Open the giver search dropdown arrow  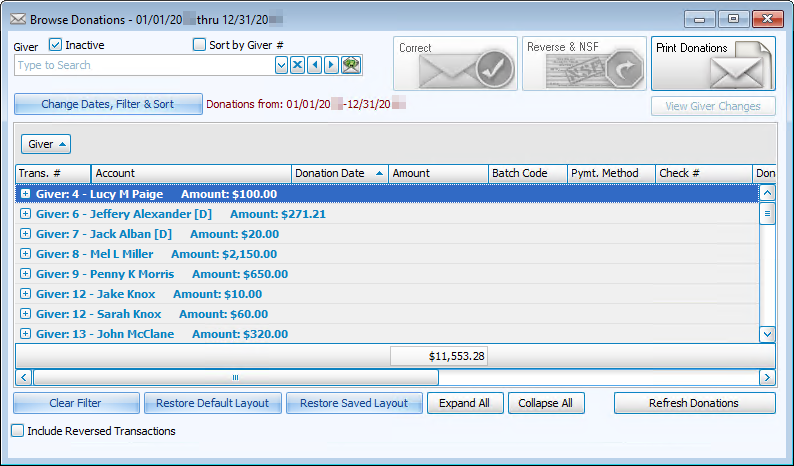[x=281, y=66]
